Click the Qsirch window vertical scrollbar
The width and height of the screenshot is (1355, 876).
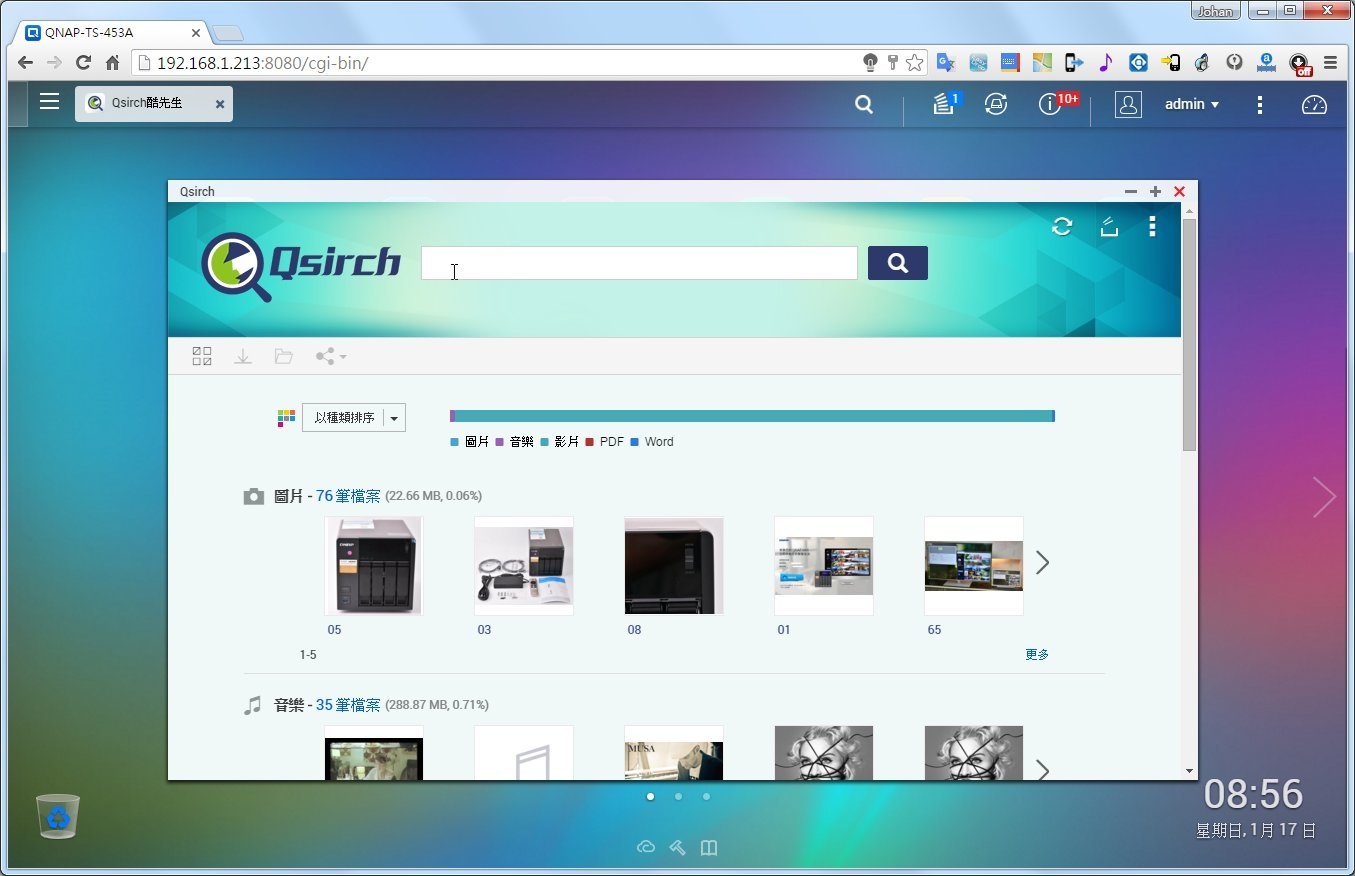coord(1189,334)
